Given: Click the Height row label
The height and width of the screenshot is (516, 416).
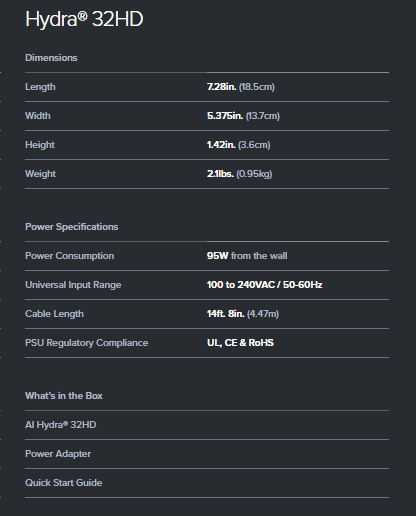Looking at the screenshot, I should click(40, 145).
